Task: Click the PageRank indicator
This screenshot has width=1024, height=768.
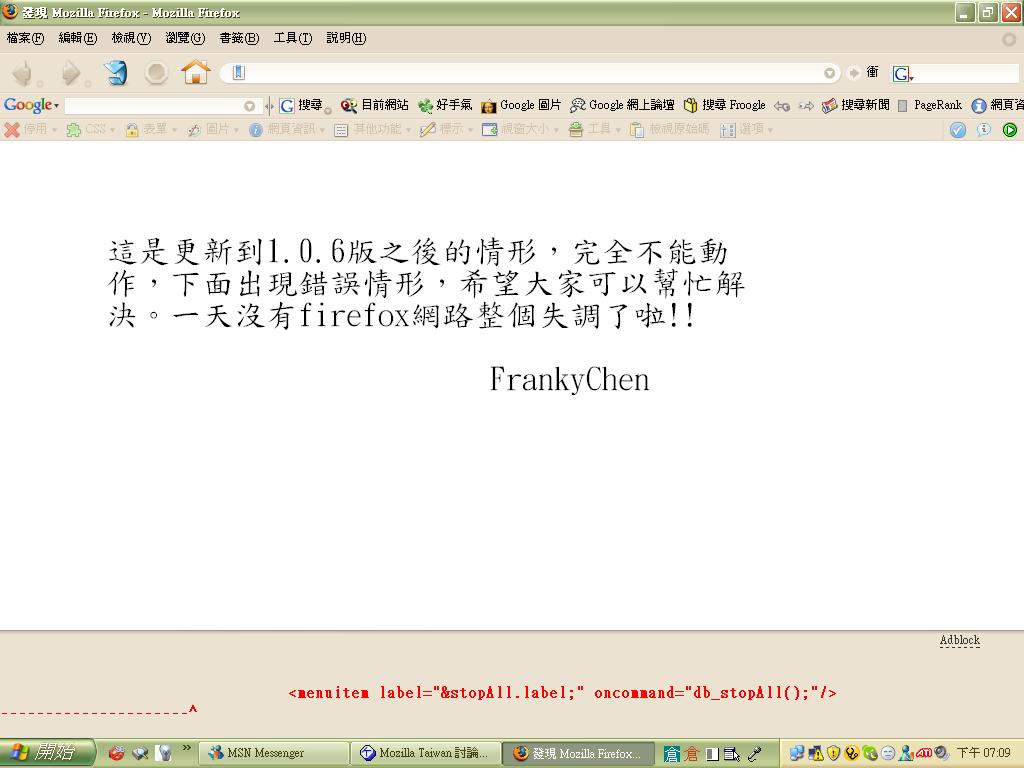Action: [x=930, y=105]
